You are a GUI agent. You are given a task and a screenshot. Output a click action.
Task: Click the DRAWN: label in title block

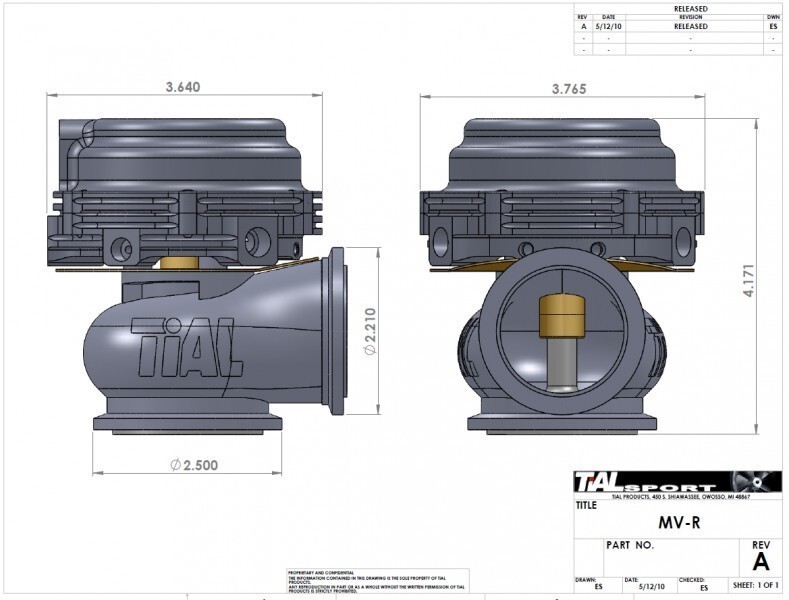pyautogui.click(x=585, y=580)
